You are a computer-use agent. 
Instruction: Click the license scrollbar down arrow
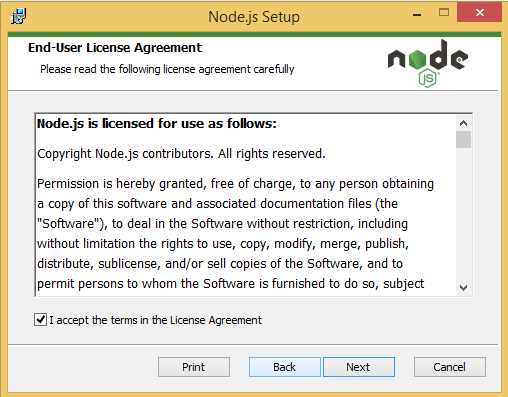(463, 287)
